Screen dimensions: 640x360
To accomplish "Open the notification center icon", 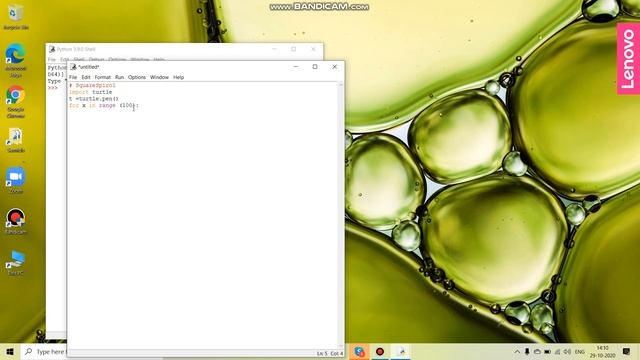I will coord(627,351).
